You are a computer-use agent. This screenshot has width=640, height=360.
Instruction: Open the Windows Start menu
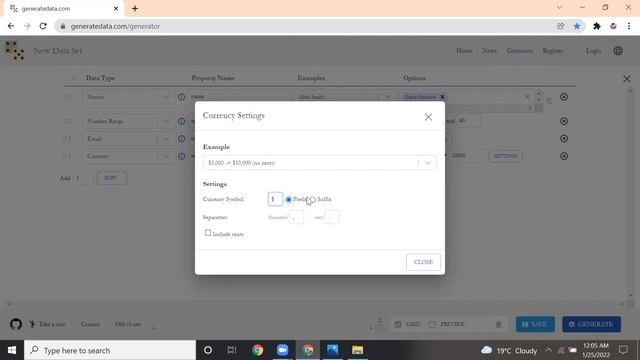pyautogui.click(x=12, y=350)
